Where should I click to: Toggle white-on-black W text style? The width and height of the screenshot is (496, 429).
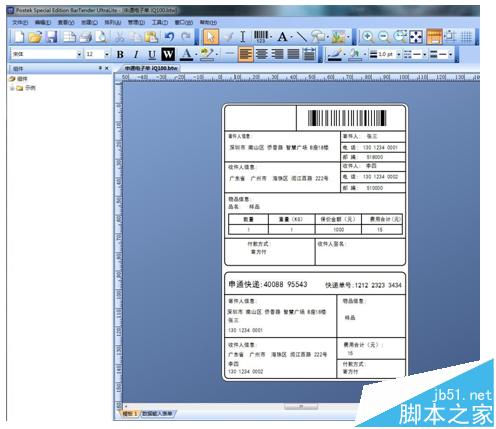pos(168,54)
